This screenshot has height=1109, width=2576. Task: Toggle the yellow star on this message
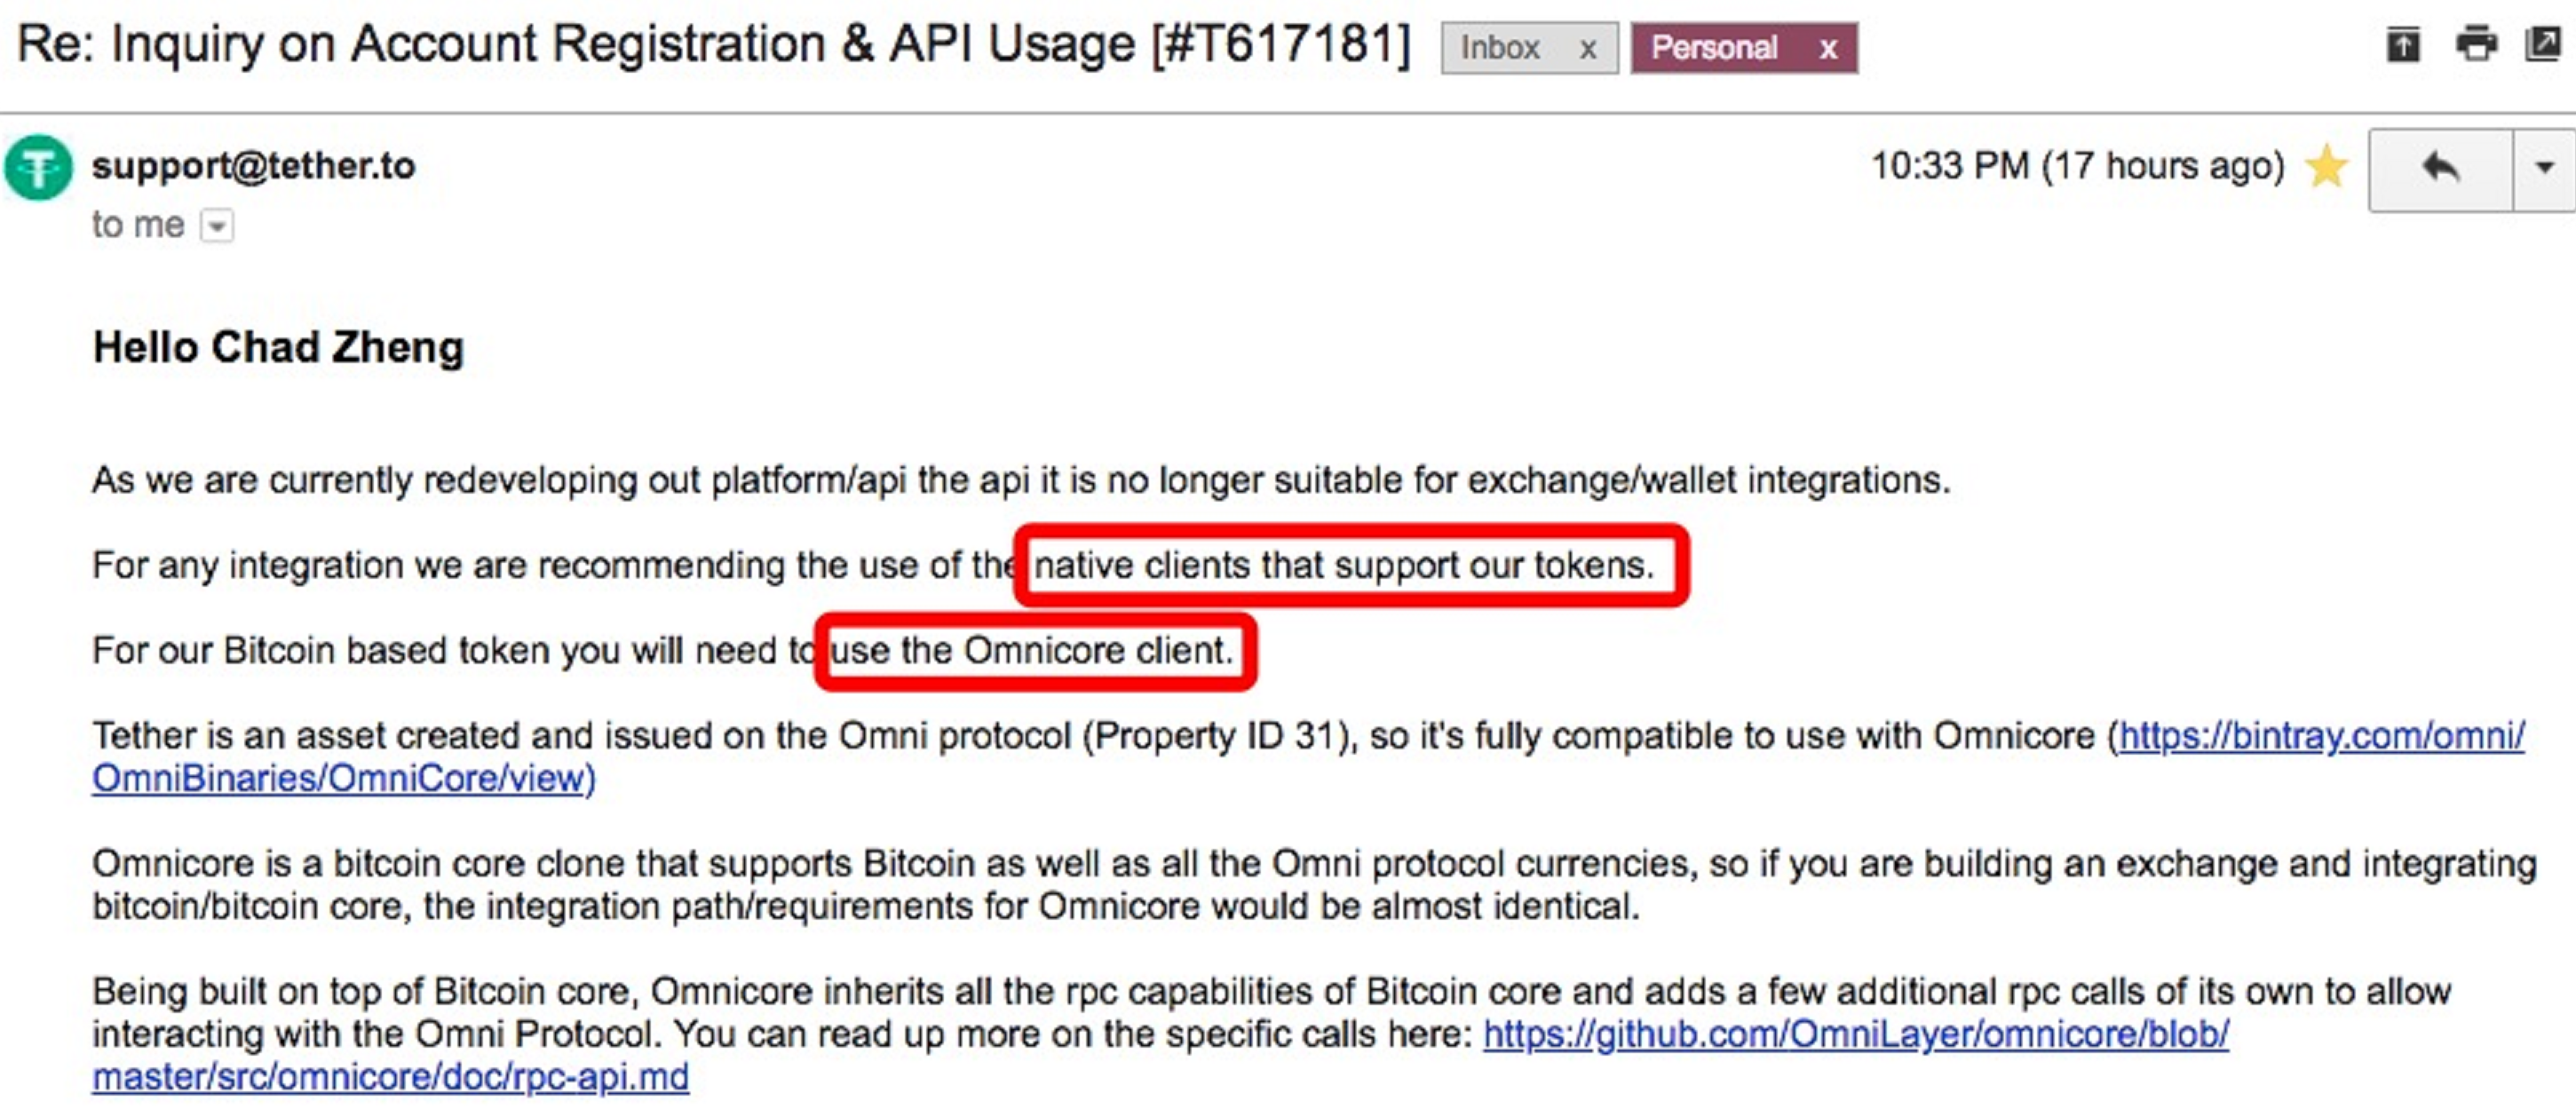coord(2327,166)
